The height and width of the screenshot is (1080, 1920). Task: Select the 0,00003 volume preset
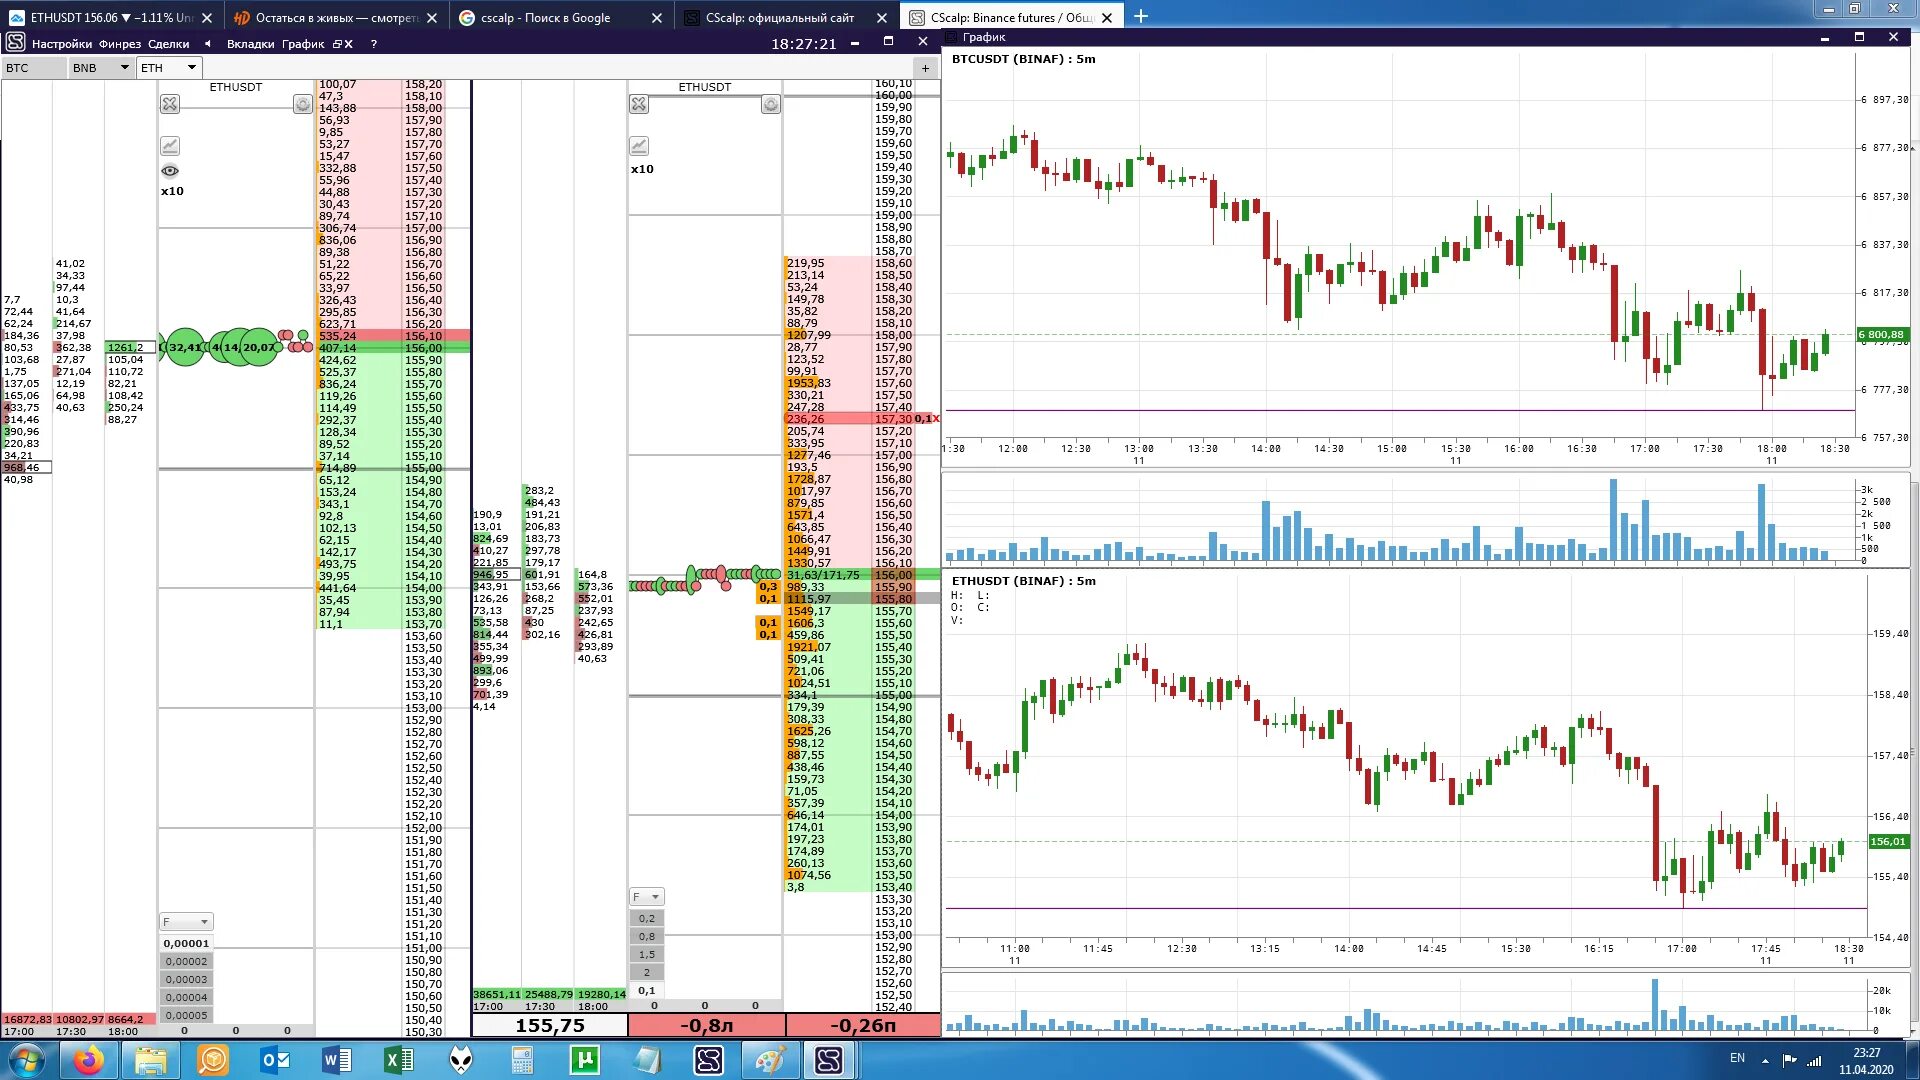tap(186, 980)
